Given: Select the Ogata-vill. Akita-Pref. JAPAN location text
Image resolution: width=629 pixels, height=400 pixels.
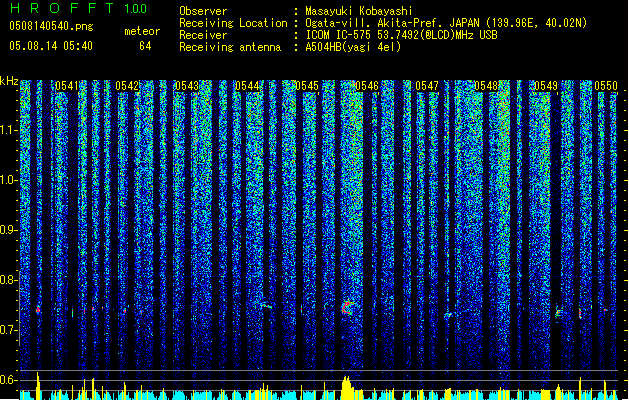Looking at the screenshot, I should [x=446, y=23].
